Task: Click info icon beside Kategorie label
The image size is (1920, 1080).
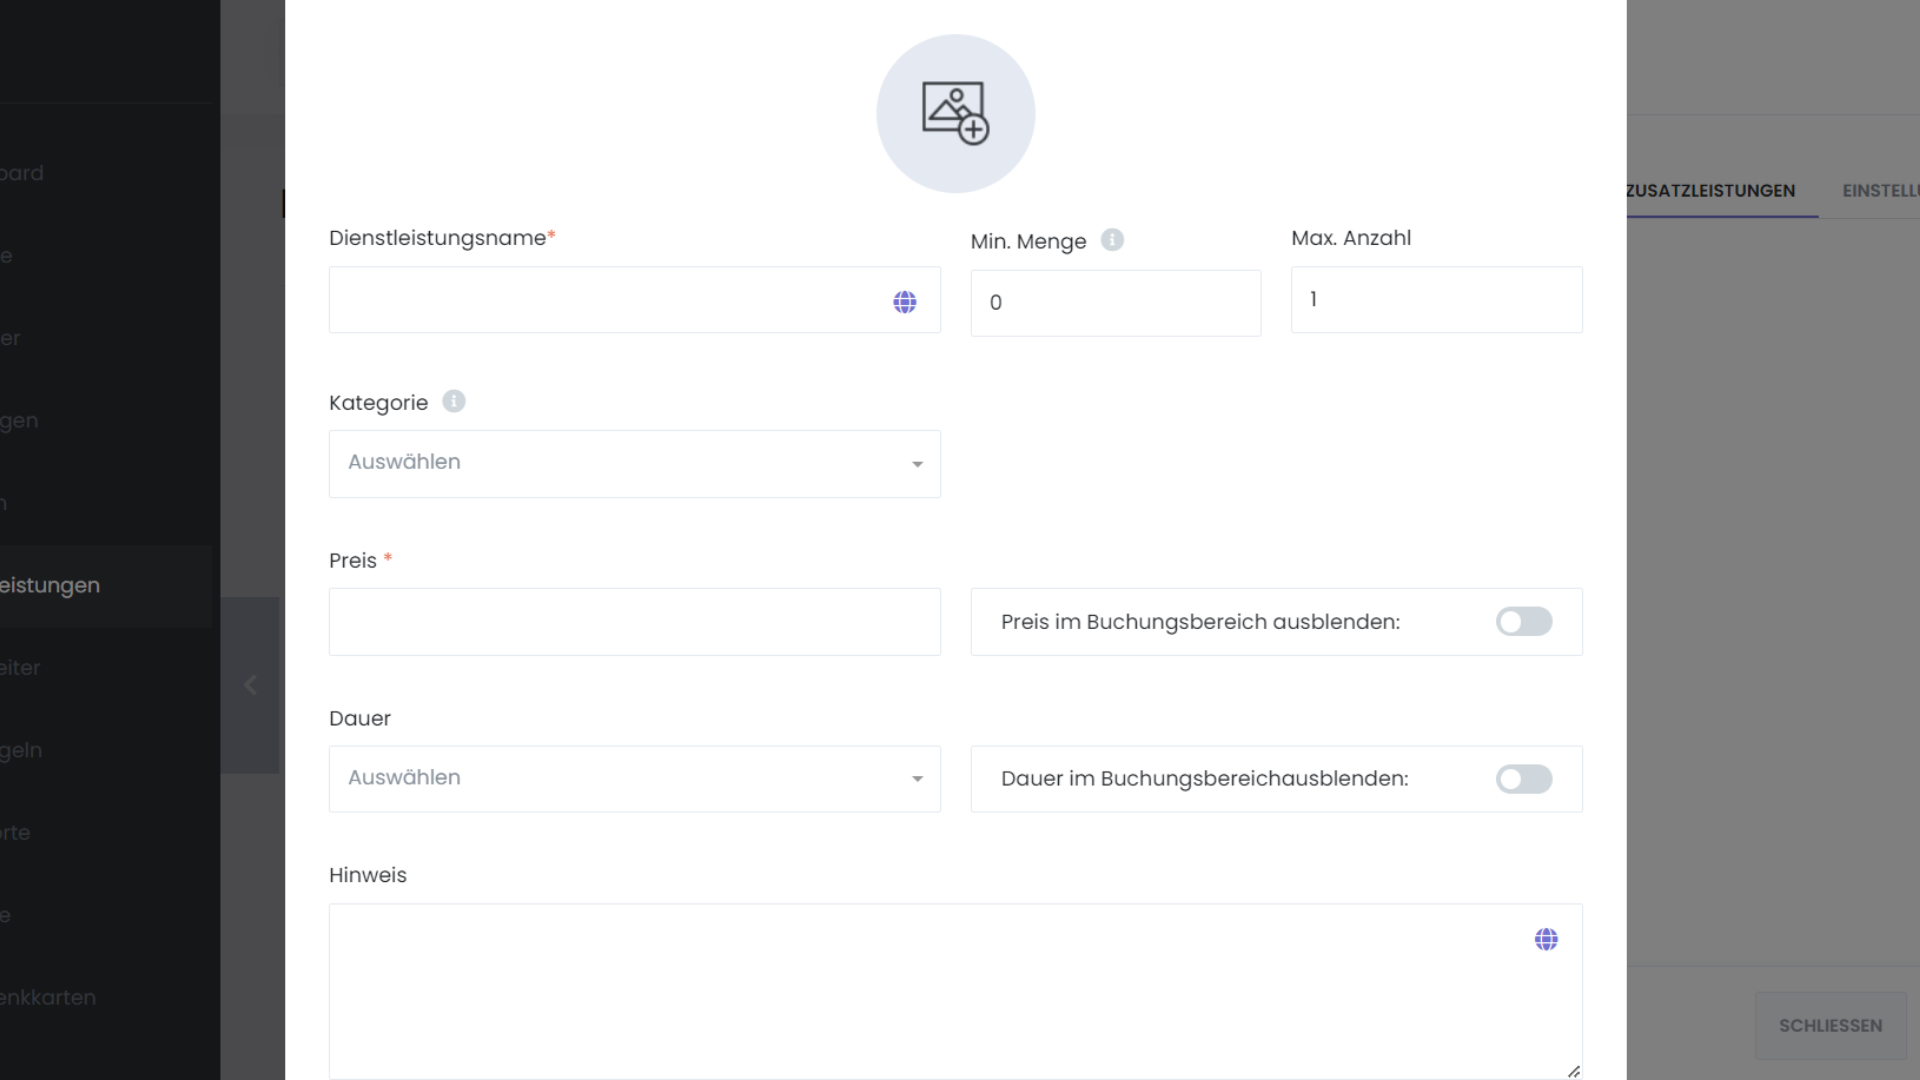Action: 454,402
